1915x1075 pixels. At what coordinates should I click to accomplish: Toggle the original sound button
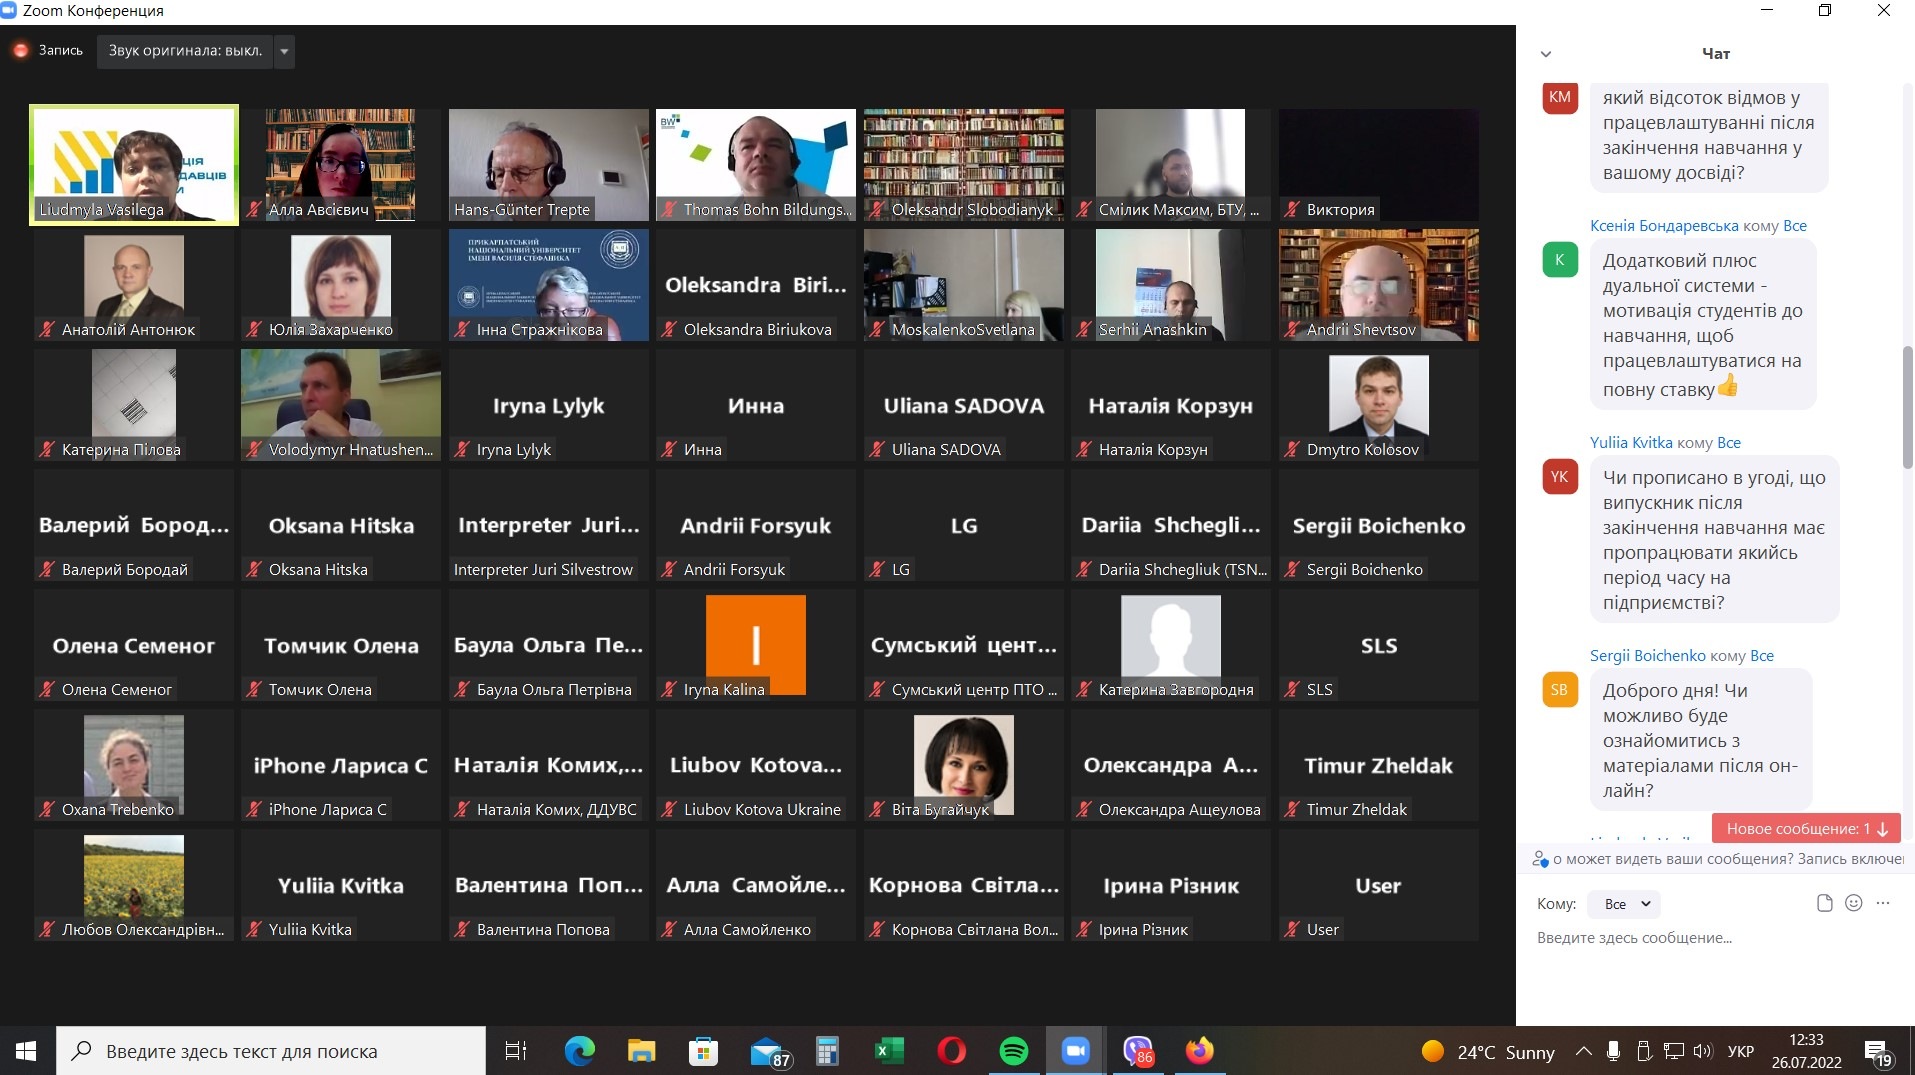(185, 50)
